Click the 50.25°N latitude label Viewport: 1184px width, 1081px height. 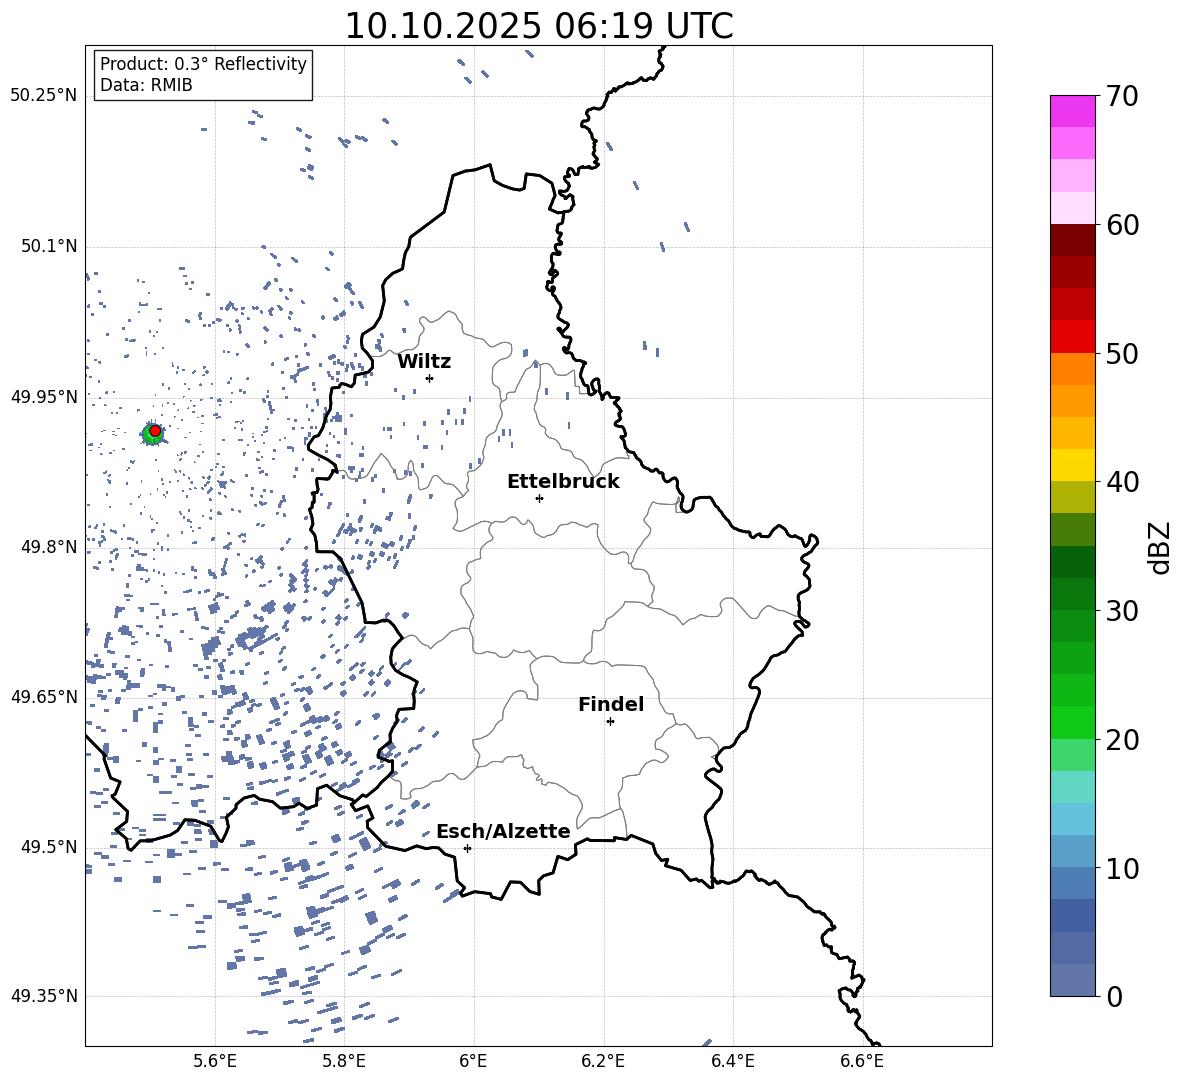coord(44,96)
